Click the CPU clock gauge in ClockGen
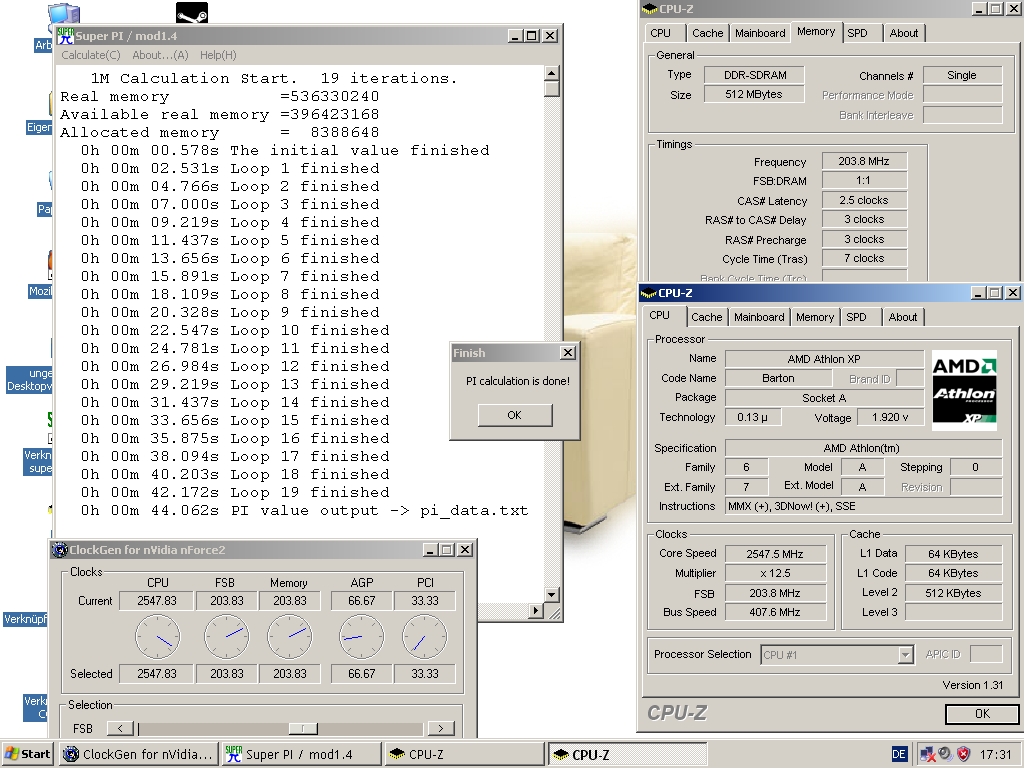The height and width of the screenshot is (768, 1024). (157, 637)
